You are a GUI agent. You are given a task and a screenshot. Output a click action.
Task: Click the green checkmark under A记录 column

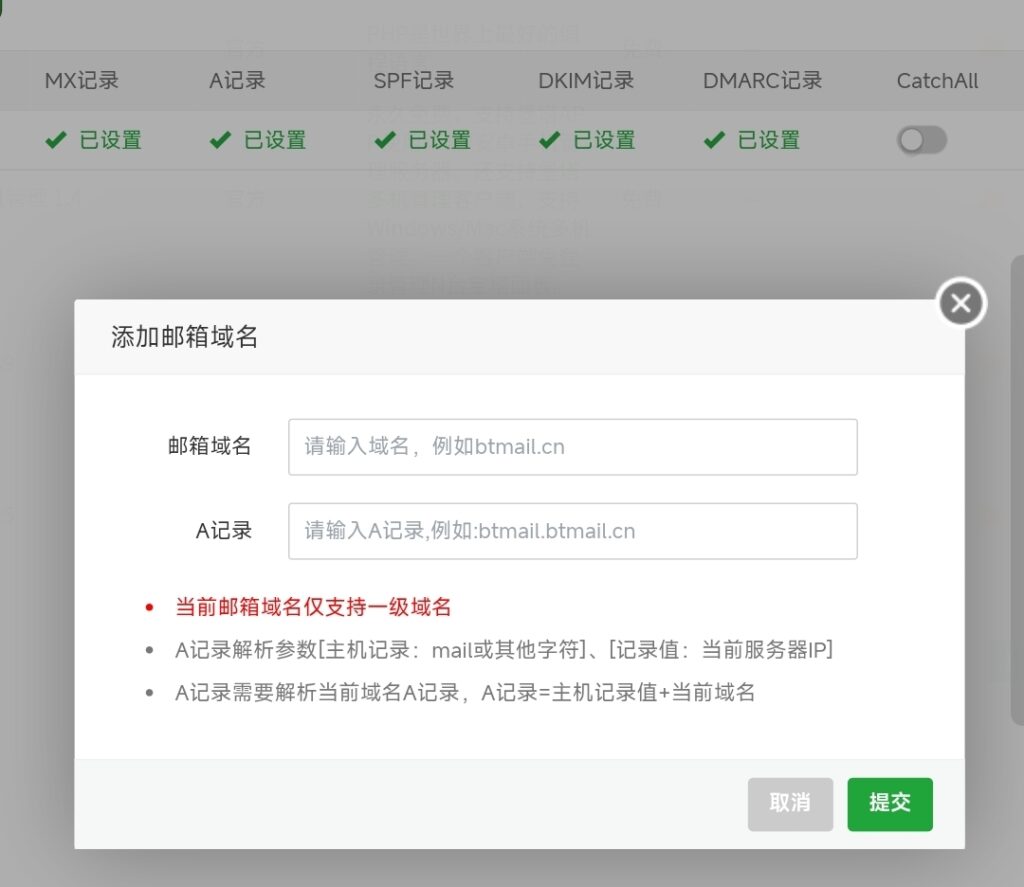pos(220,141)
